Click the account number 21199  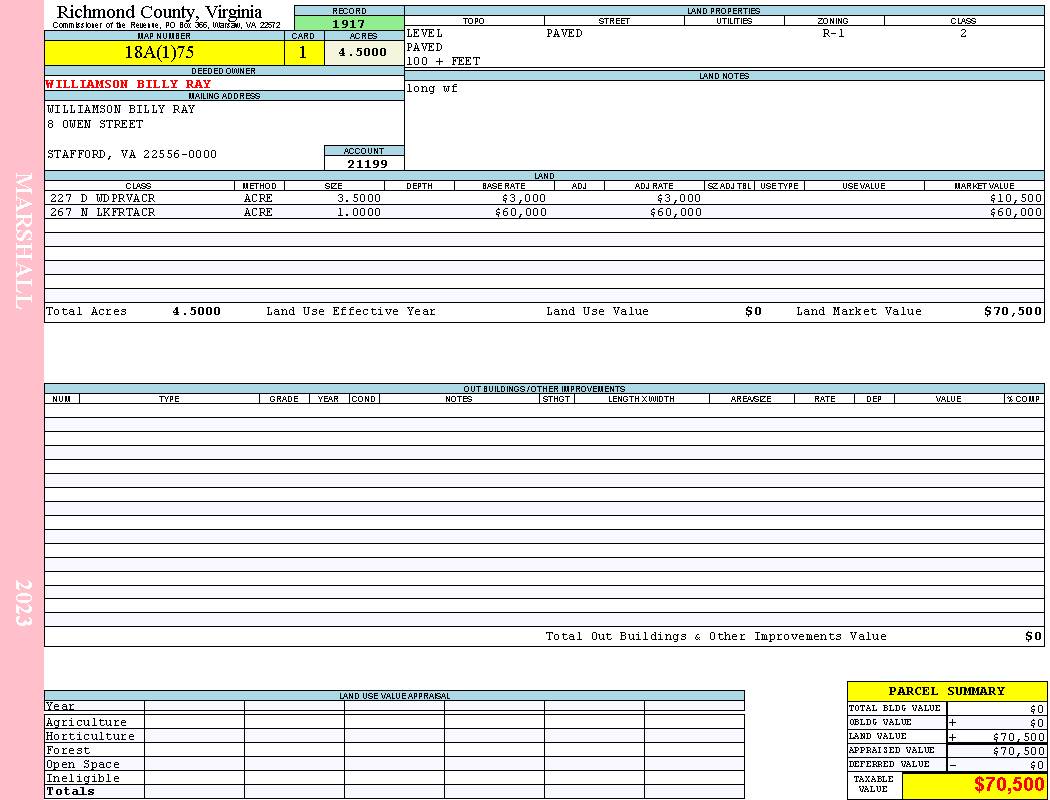[x=367, y=163]
